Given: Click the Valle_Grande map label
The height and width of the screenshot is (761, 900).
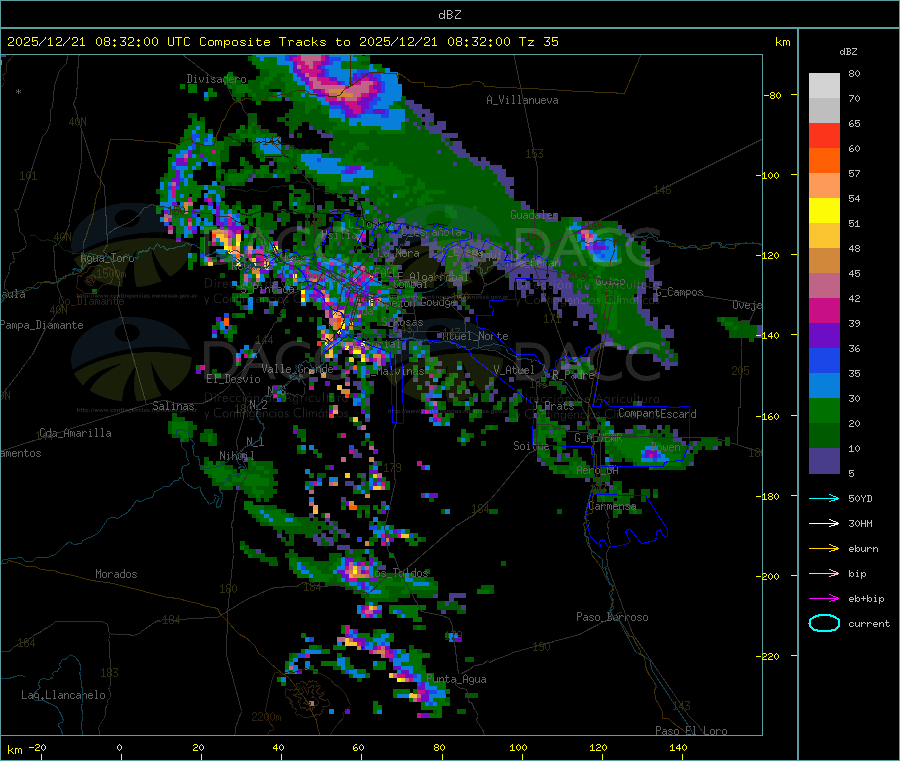Looking at the screenshot, I should coord(297,368).
